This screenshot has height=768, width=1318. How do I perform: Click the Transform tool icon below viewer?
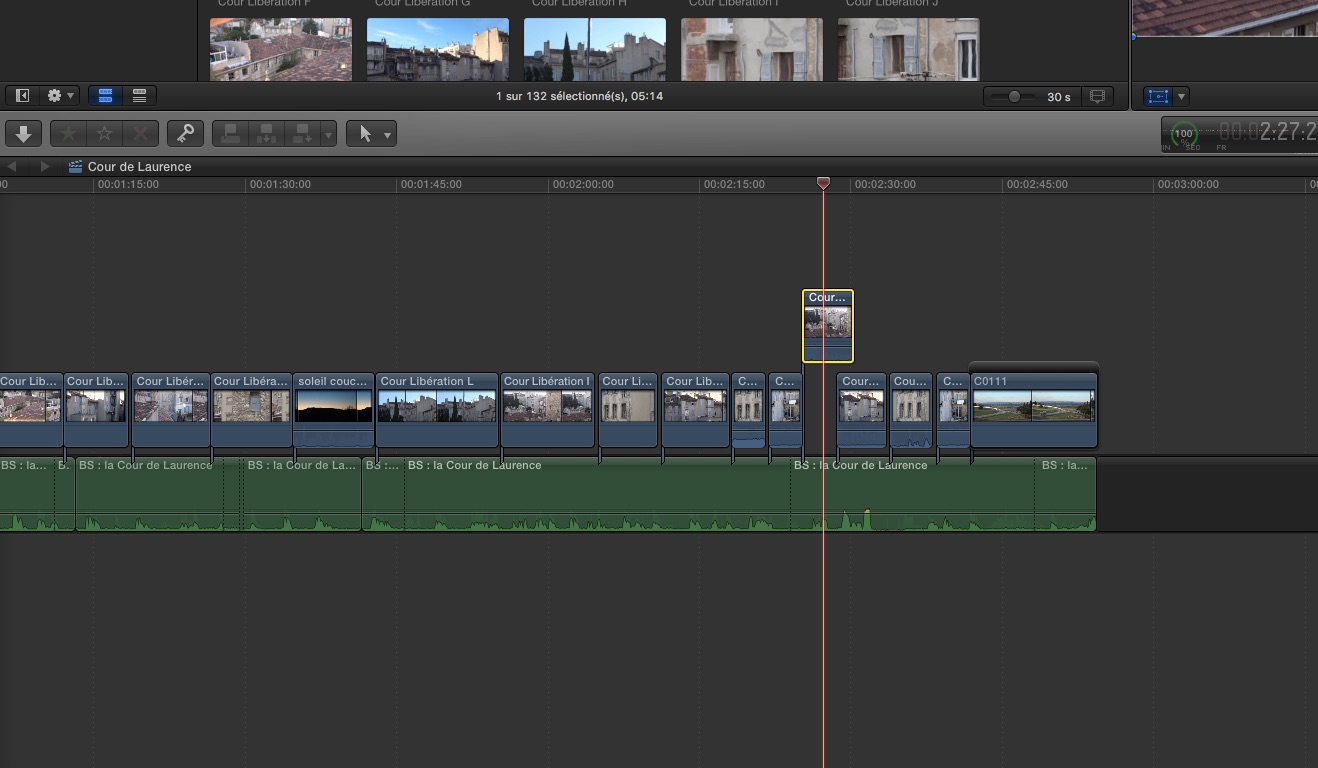[1158, 96]
